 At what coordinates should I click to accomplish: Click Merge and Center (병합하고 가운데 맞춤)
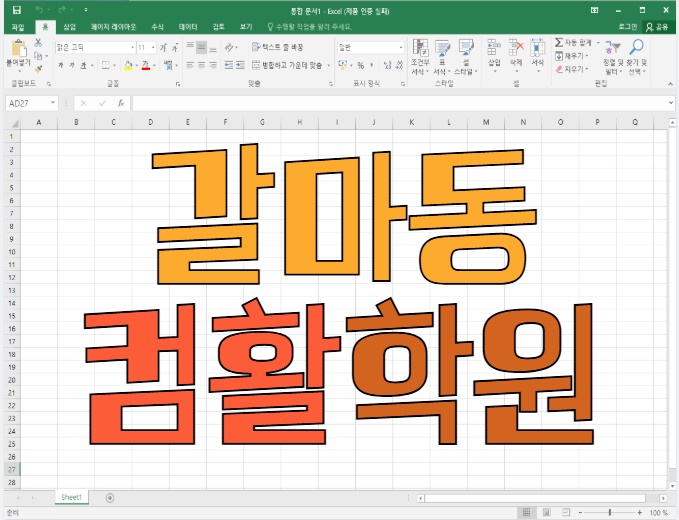287,65
